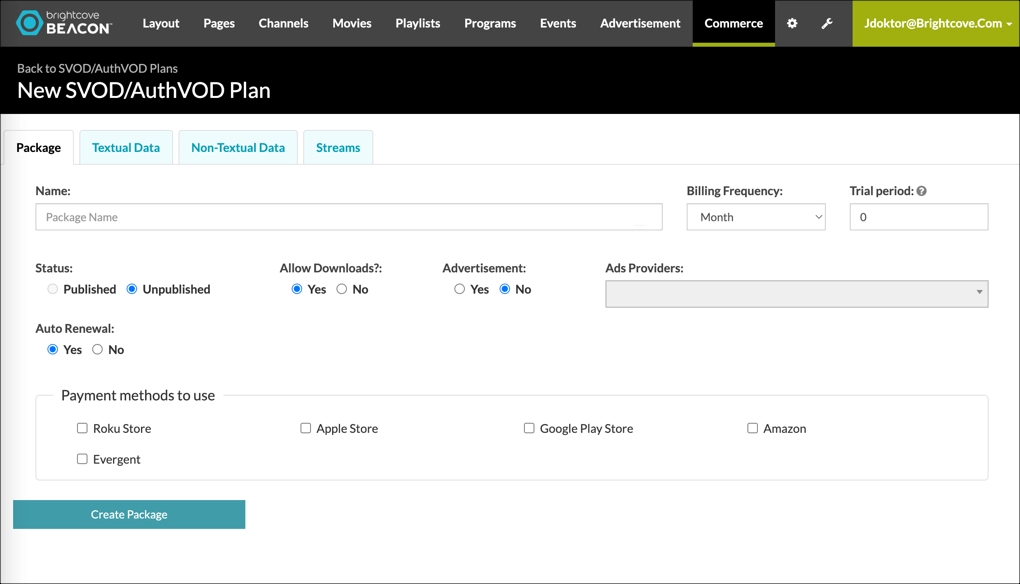The width and height of the screenshot is (1020, 584).
Task: Select Yes for Auto Renewal
Action: click(53, 349)
